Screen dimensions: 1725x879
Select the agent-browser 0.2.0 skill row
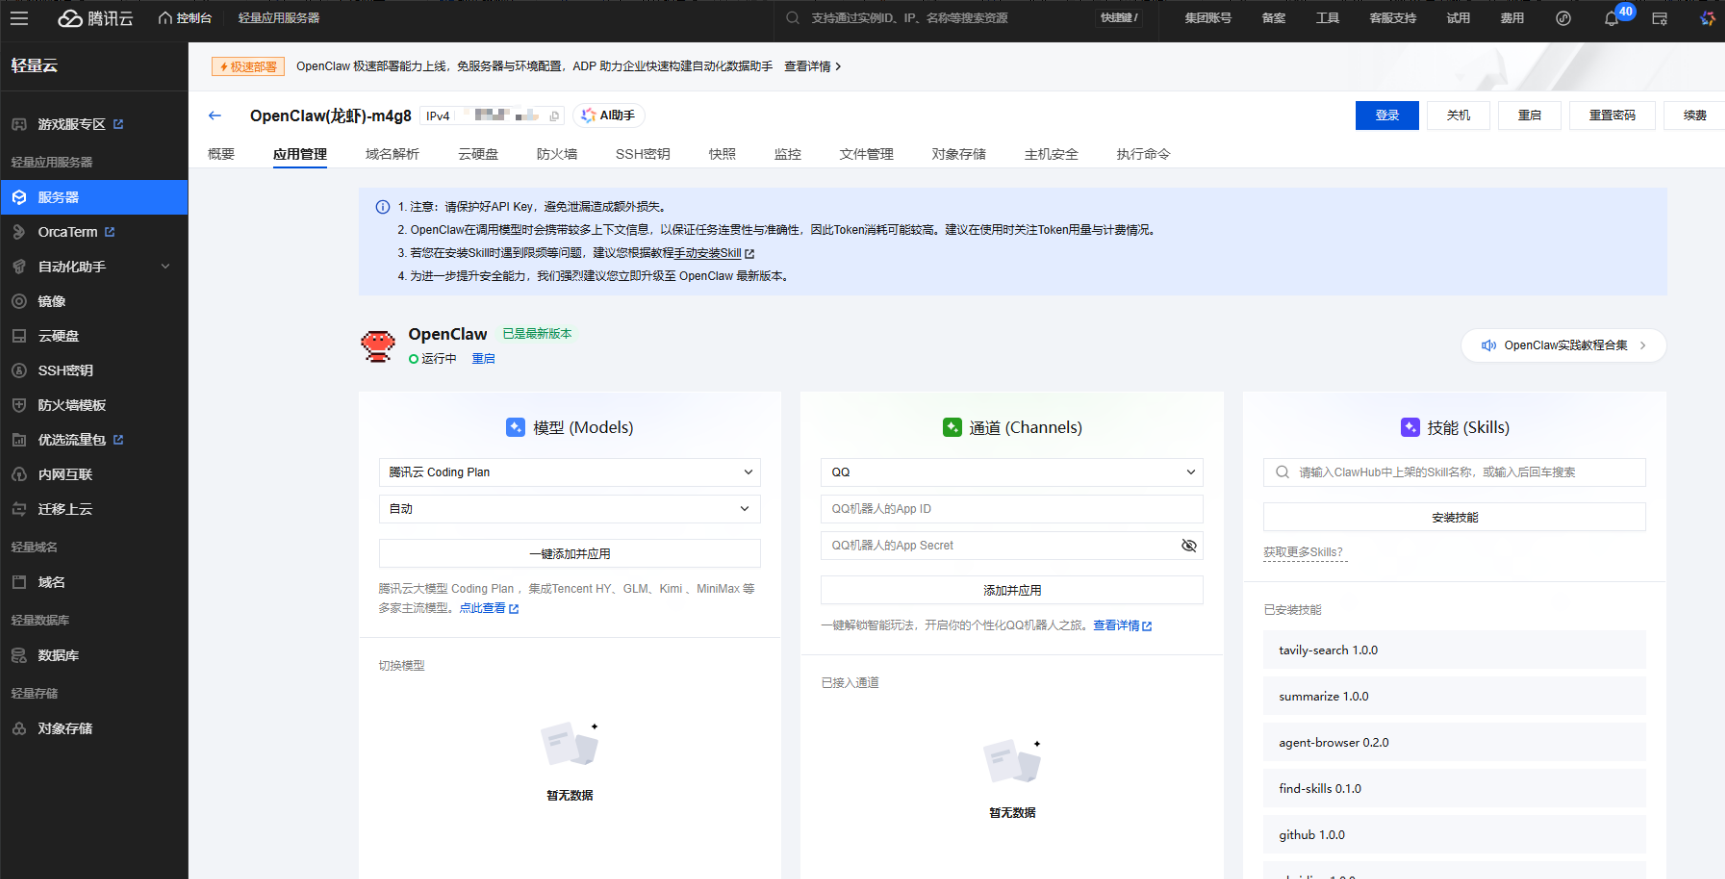1454,742
